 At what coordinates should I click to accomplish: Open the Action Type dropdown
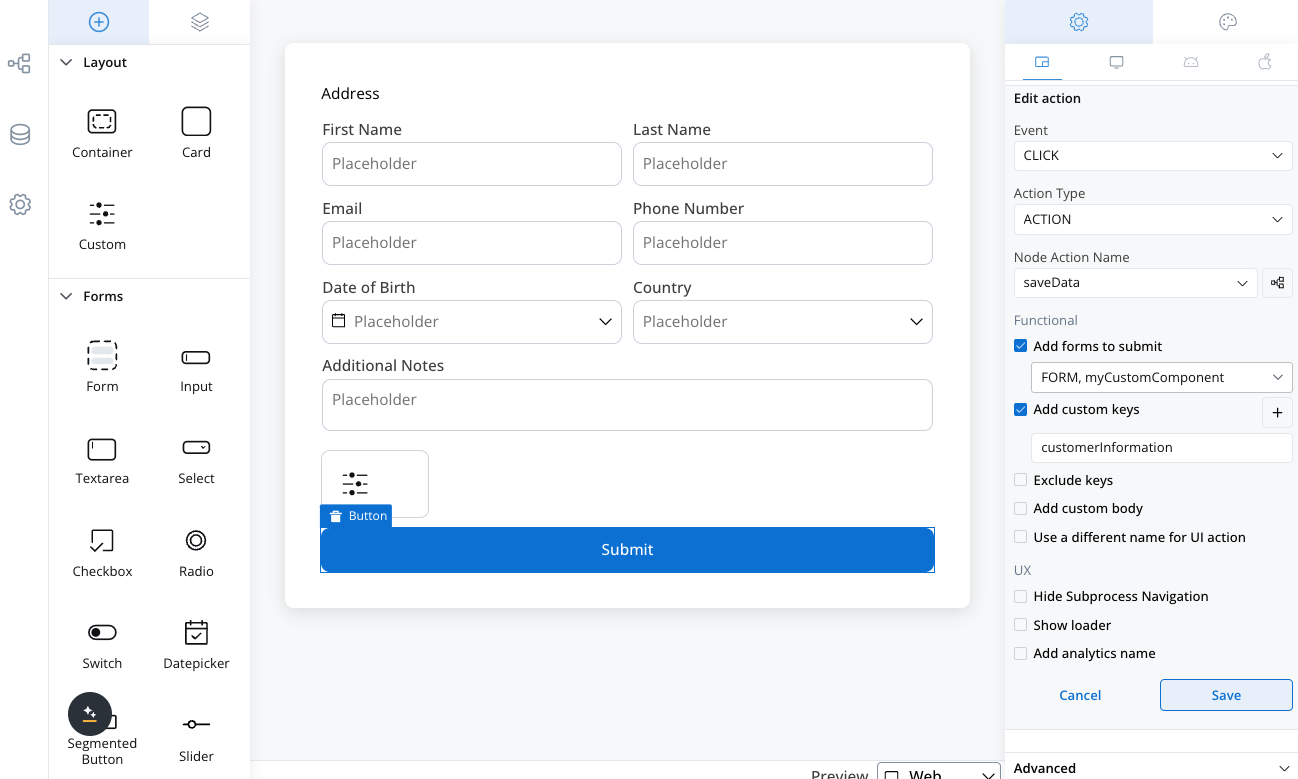tap(1153, 220)
